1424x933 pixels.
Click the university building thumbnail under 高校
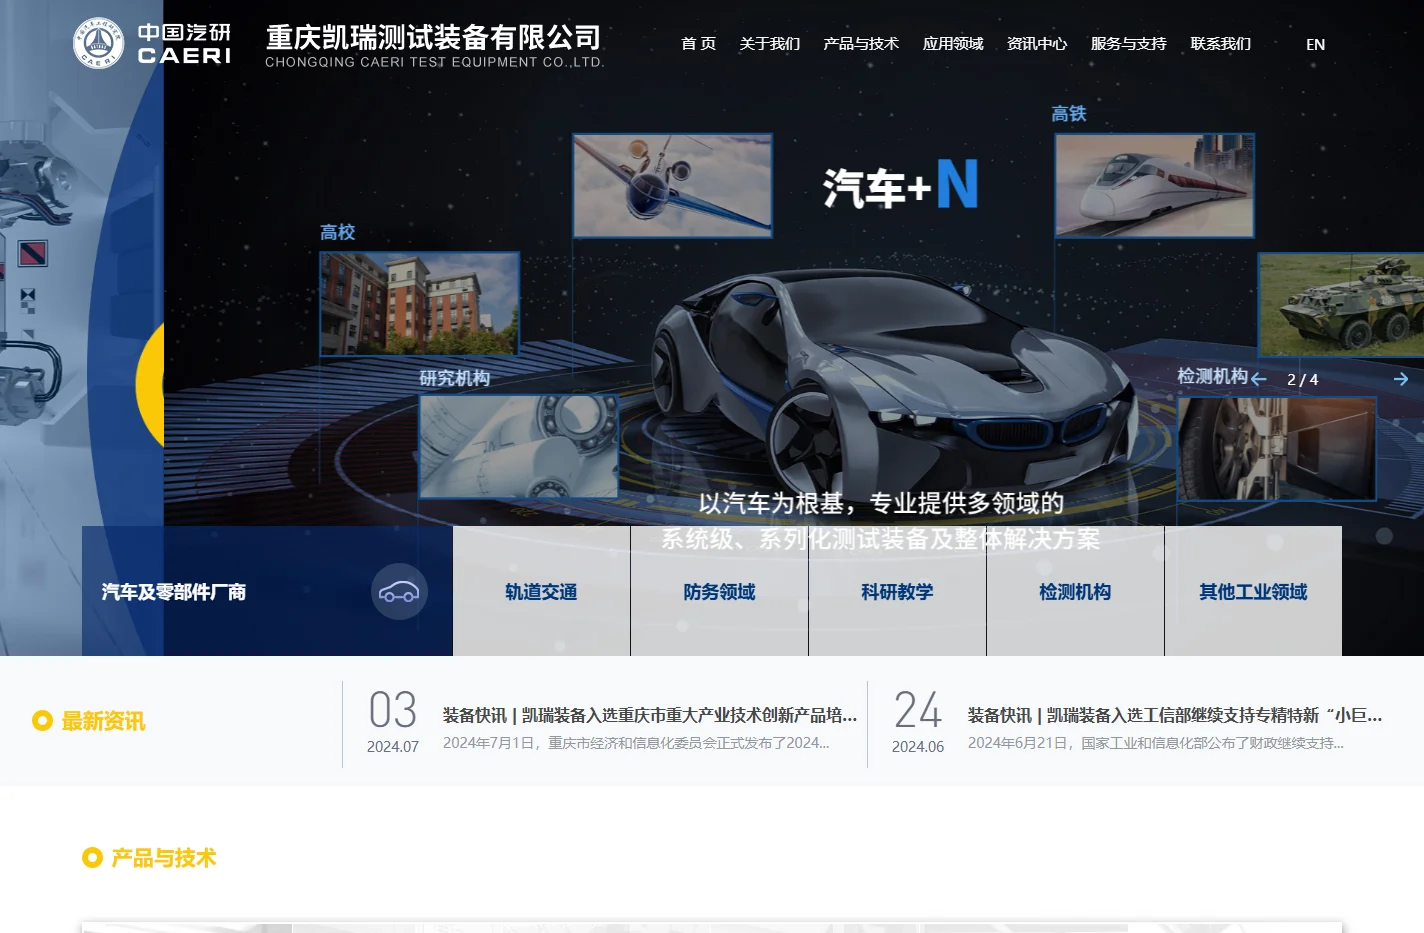(x=419, y=304)
